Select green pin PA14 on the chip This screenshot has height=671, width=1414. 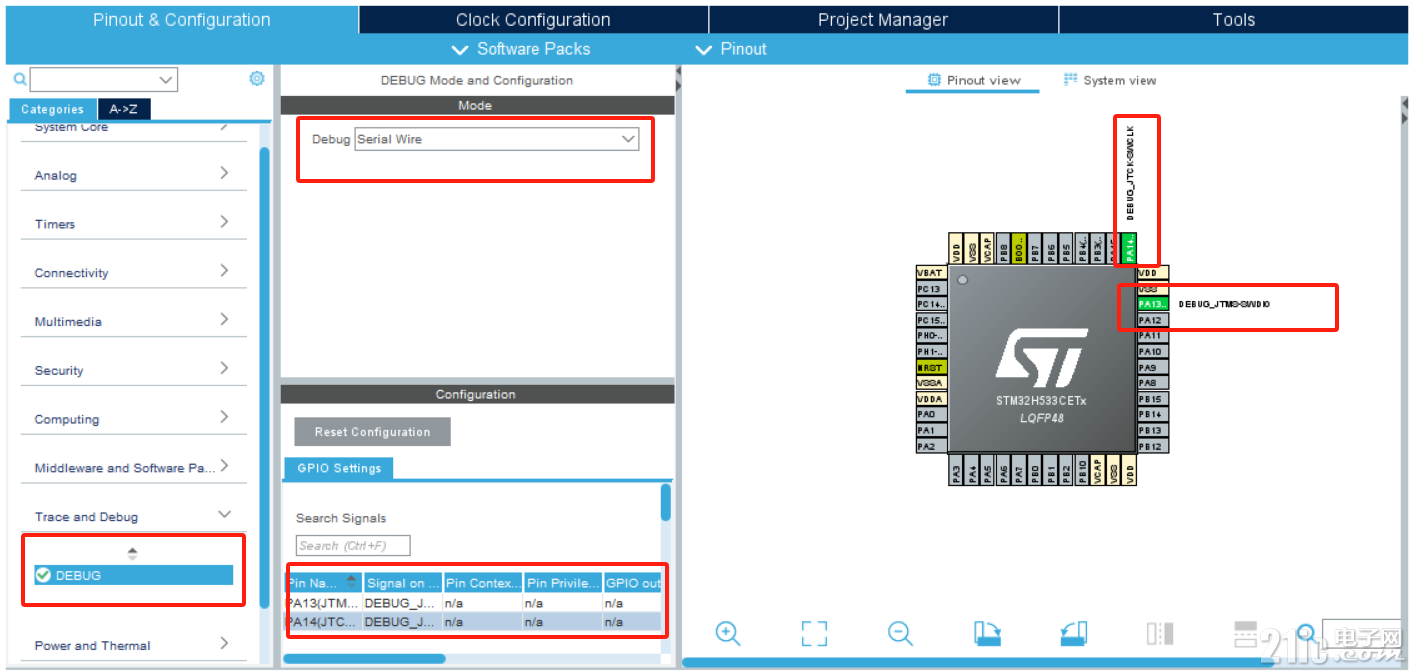click(x=1130, y=249)
